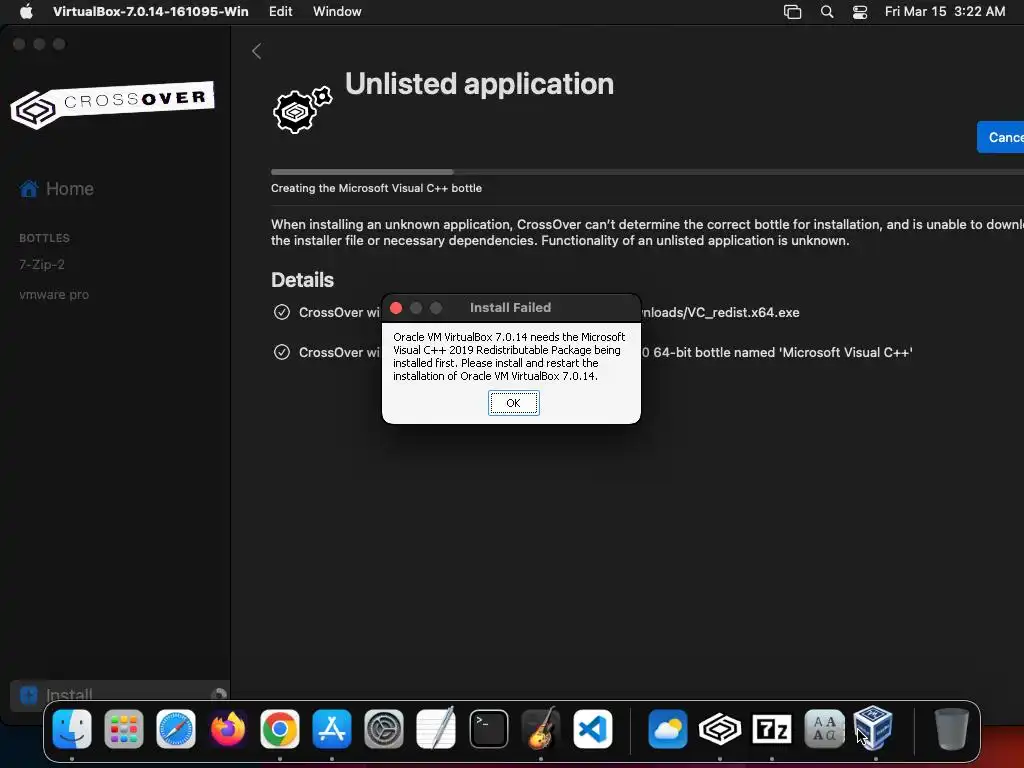Open Control Center in menu bar

click(x=860, y=12)
